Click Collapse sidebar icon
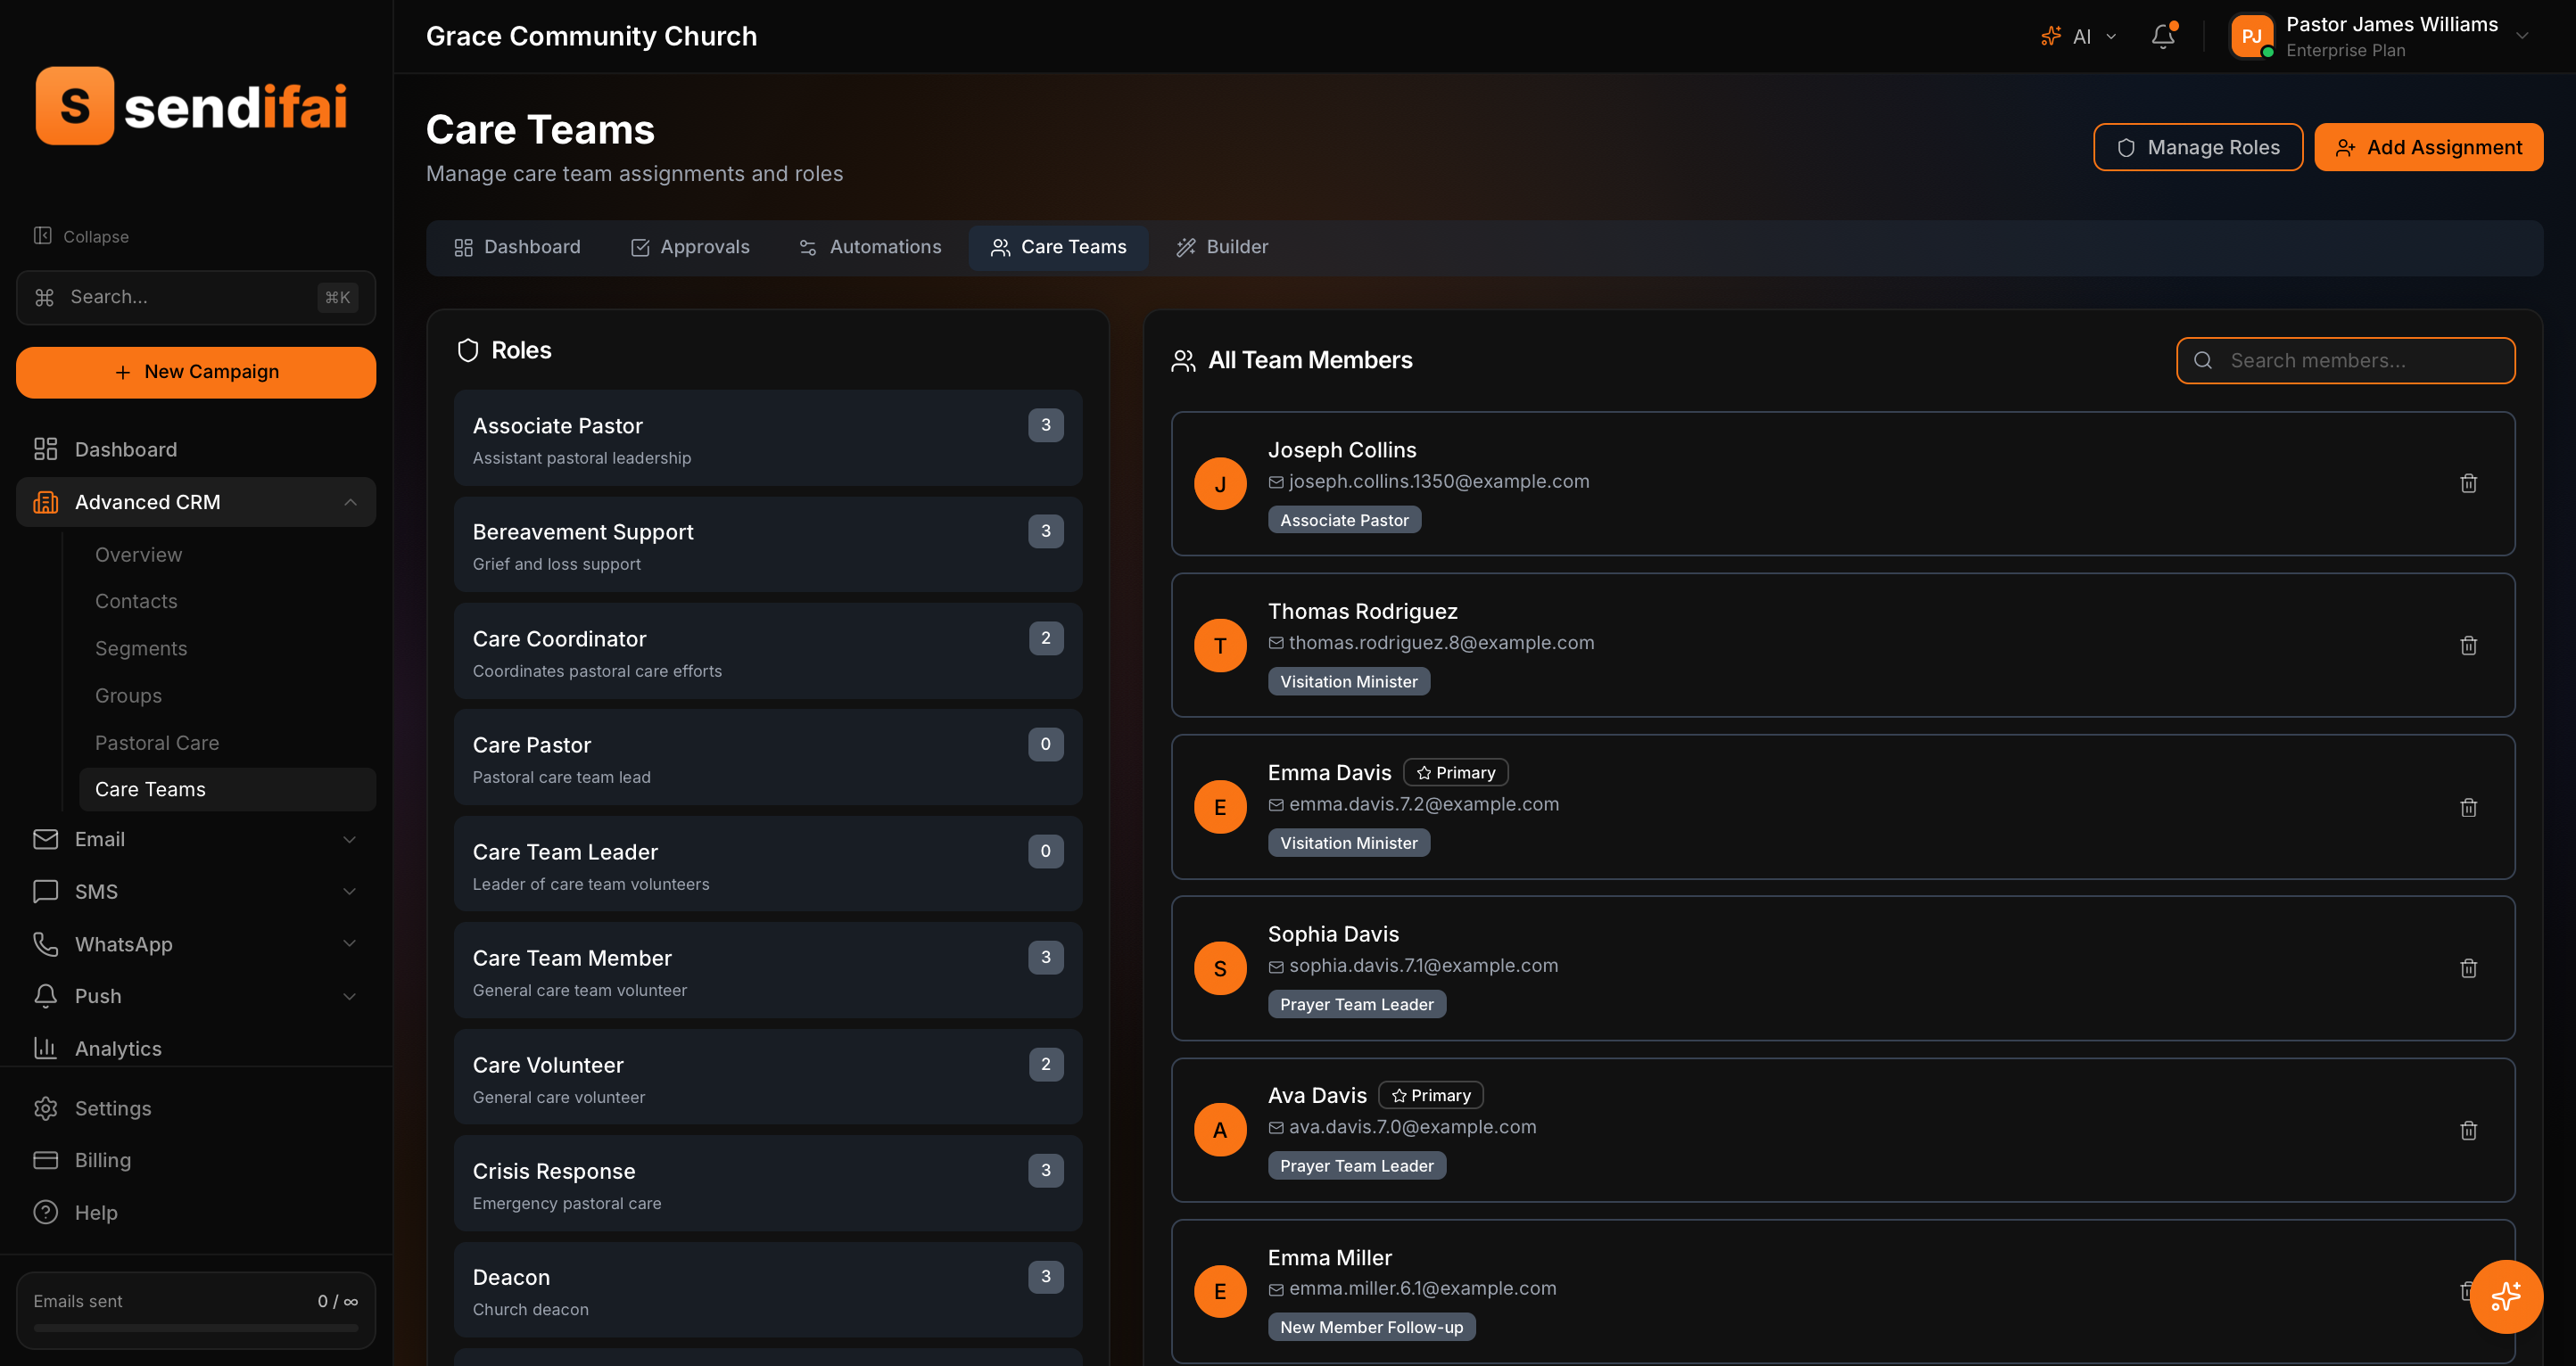 click(42, 236)
